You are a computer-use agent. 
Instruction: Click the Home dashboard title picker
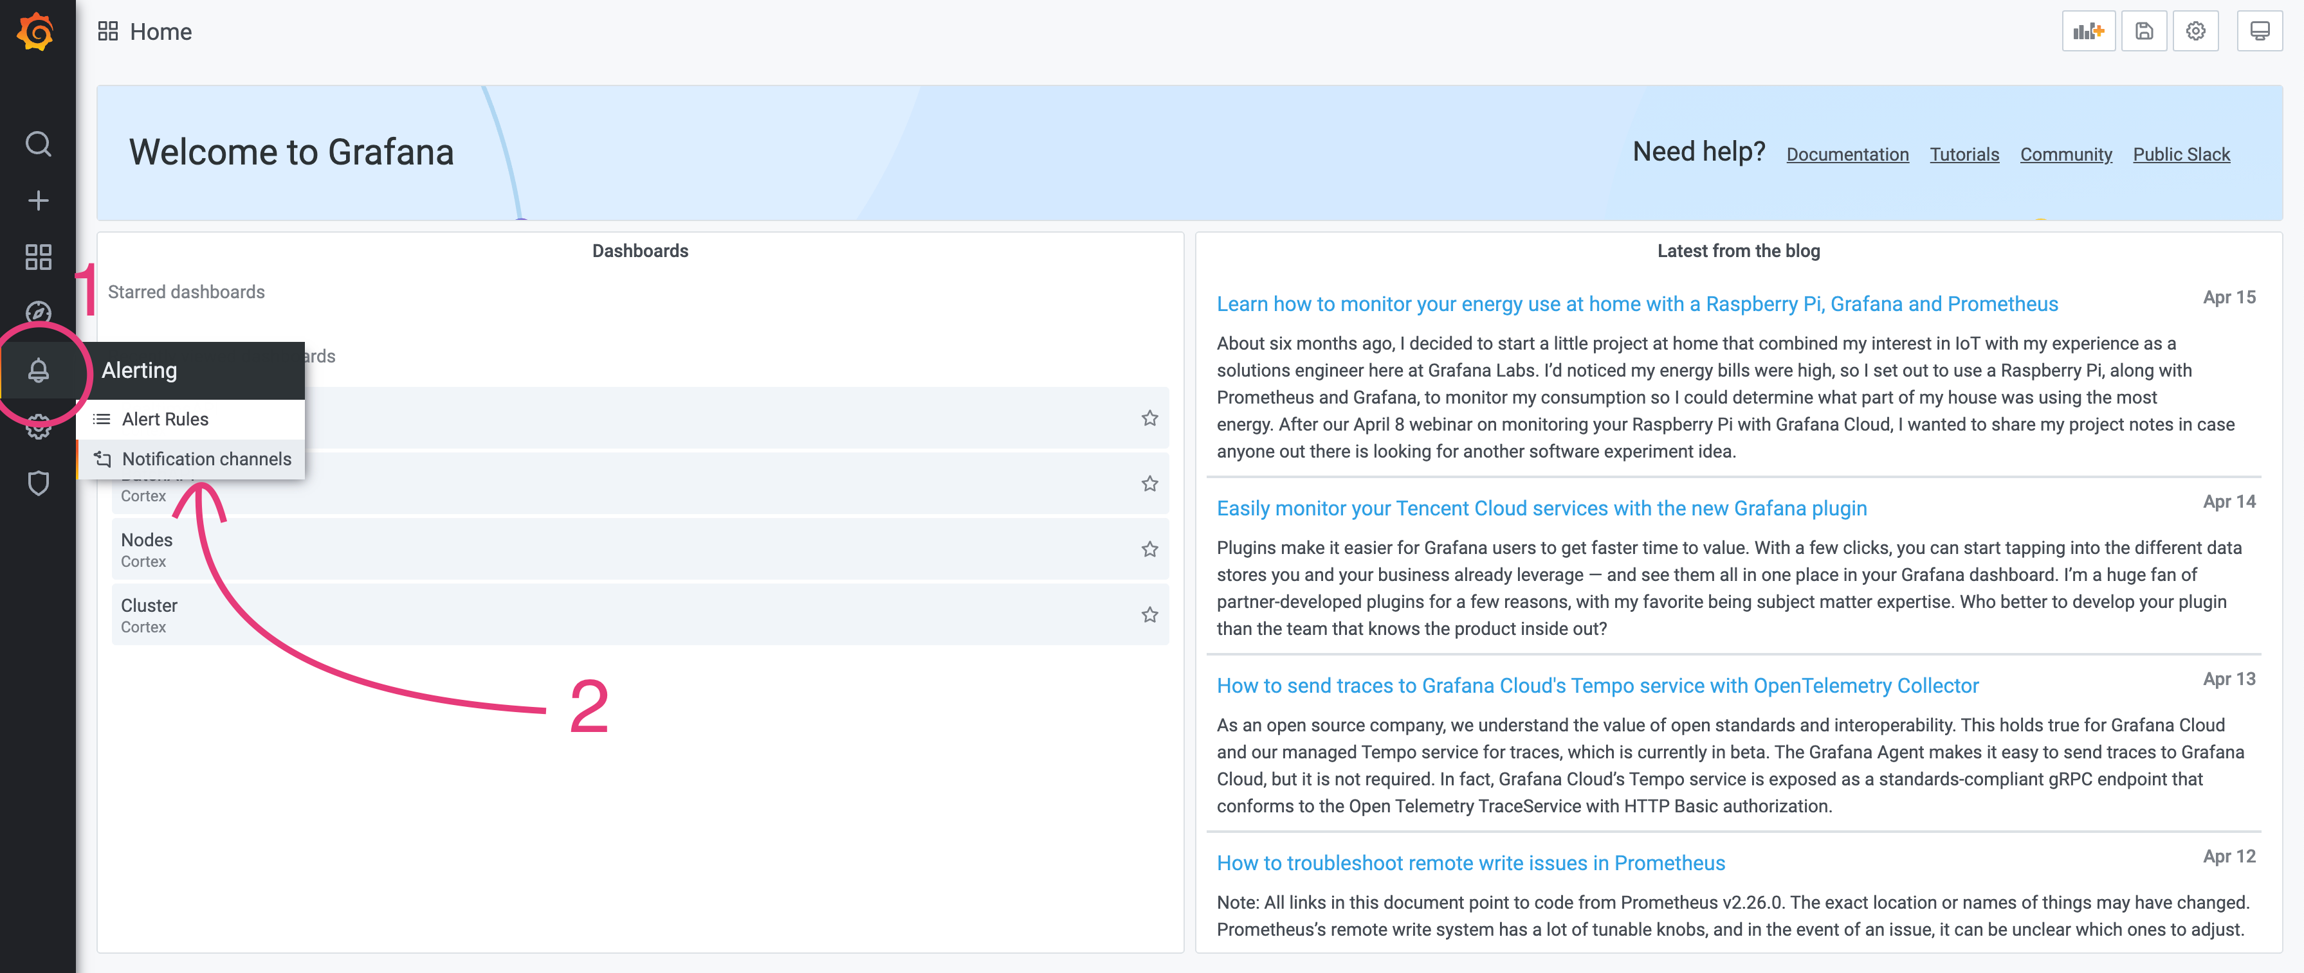click(x=160, y=32)
